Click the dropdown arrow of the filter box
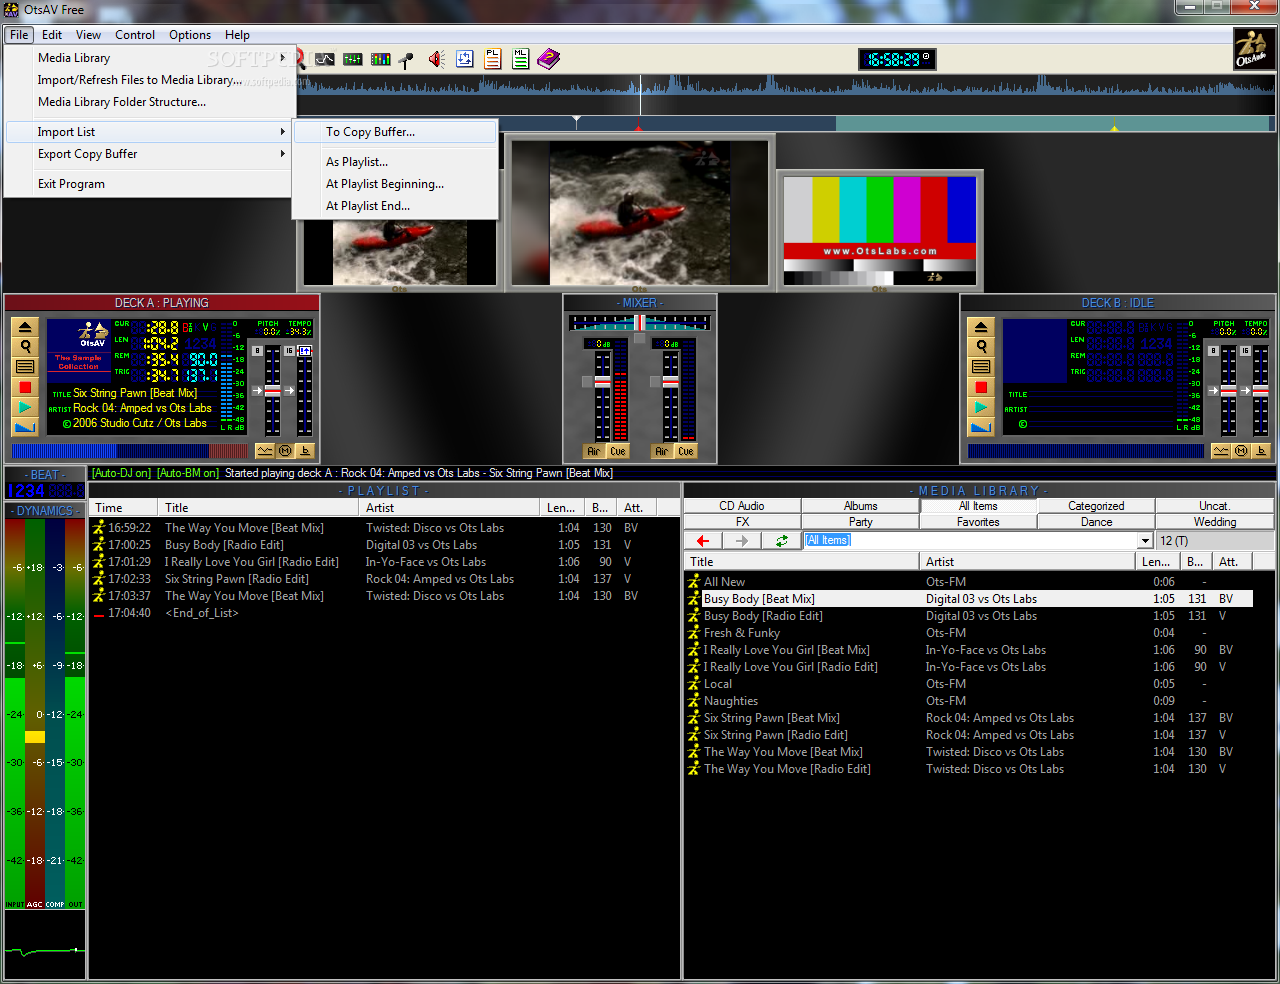 [x=1146, y=541]
